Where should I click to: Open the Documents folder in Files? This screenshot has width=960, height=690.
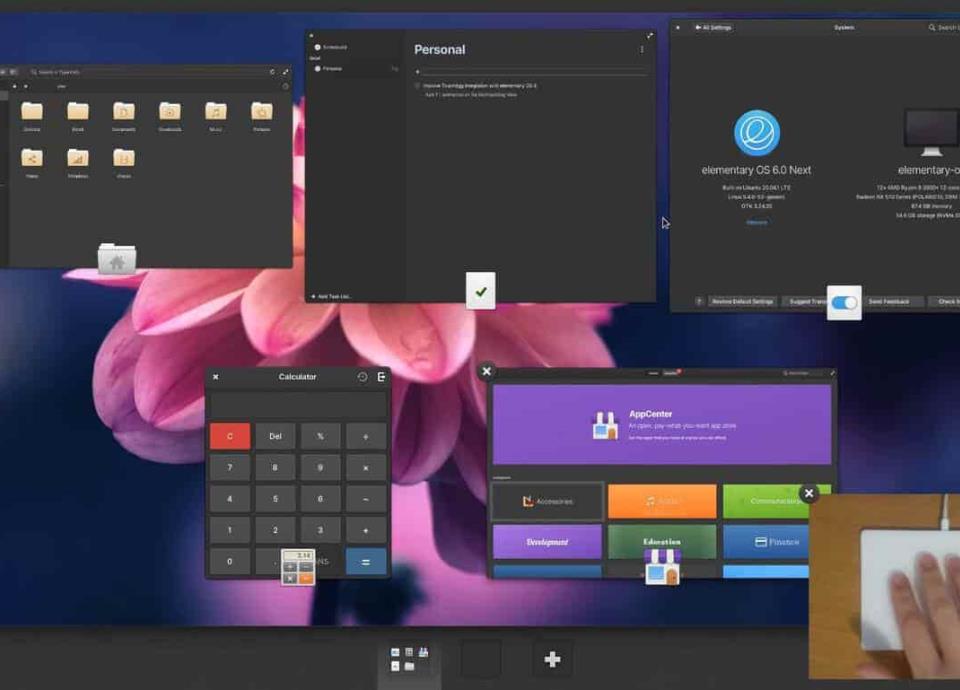click(124, 112)
